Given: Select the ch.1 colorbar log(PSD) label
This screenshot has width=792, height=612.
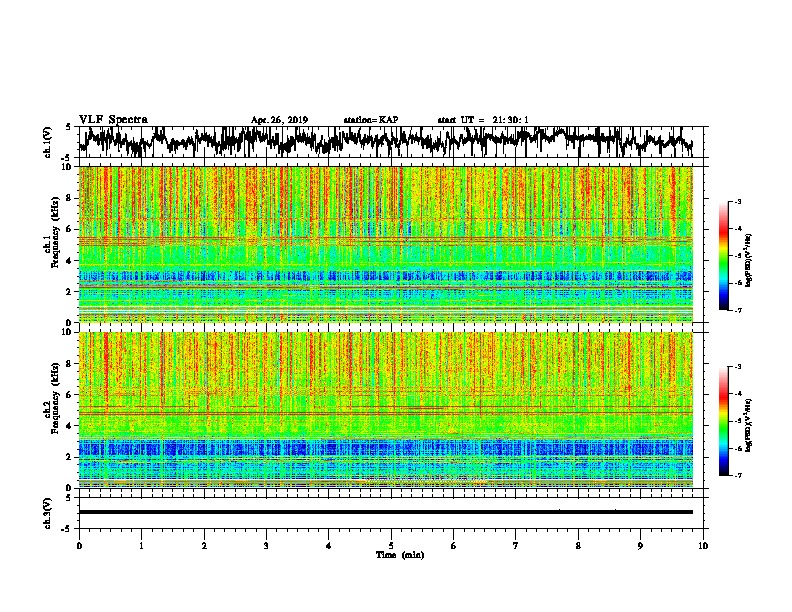Looking at the screenshot, I should coord(749,260).
